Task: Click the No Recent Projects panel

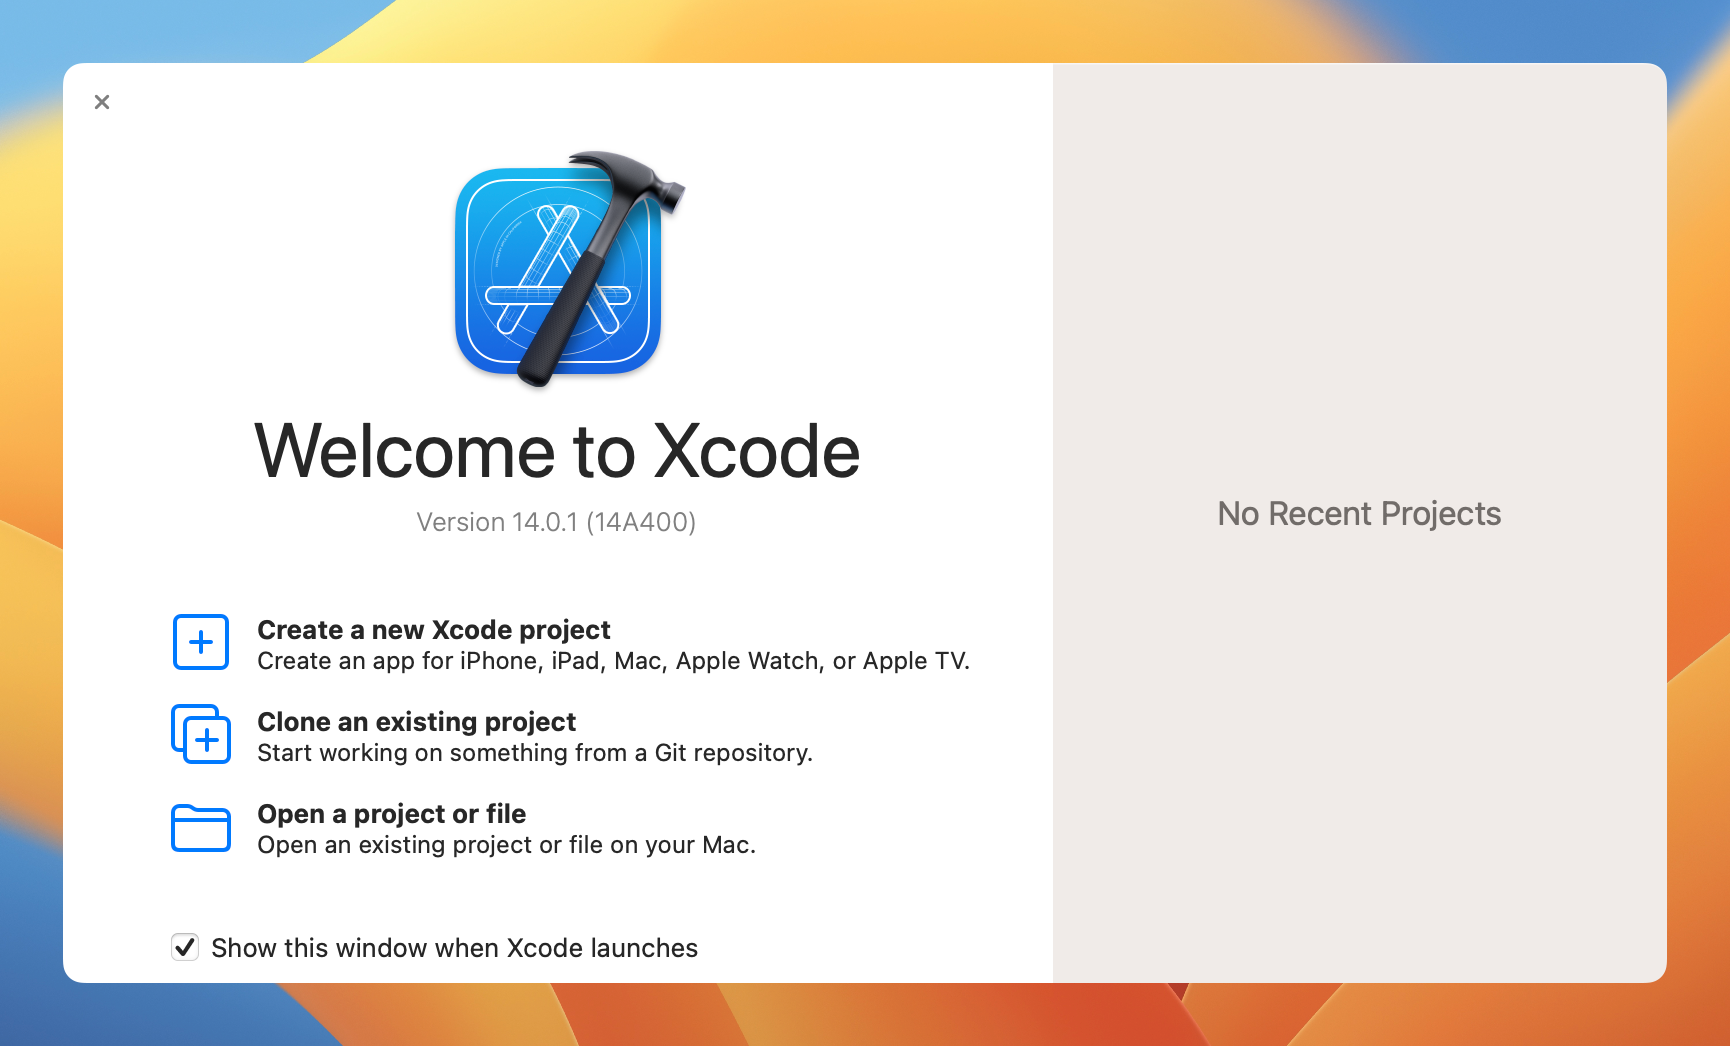Action: tap(1358, 513)
